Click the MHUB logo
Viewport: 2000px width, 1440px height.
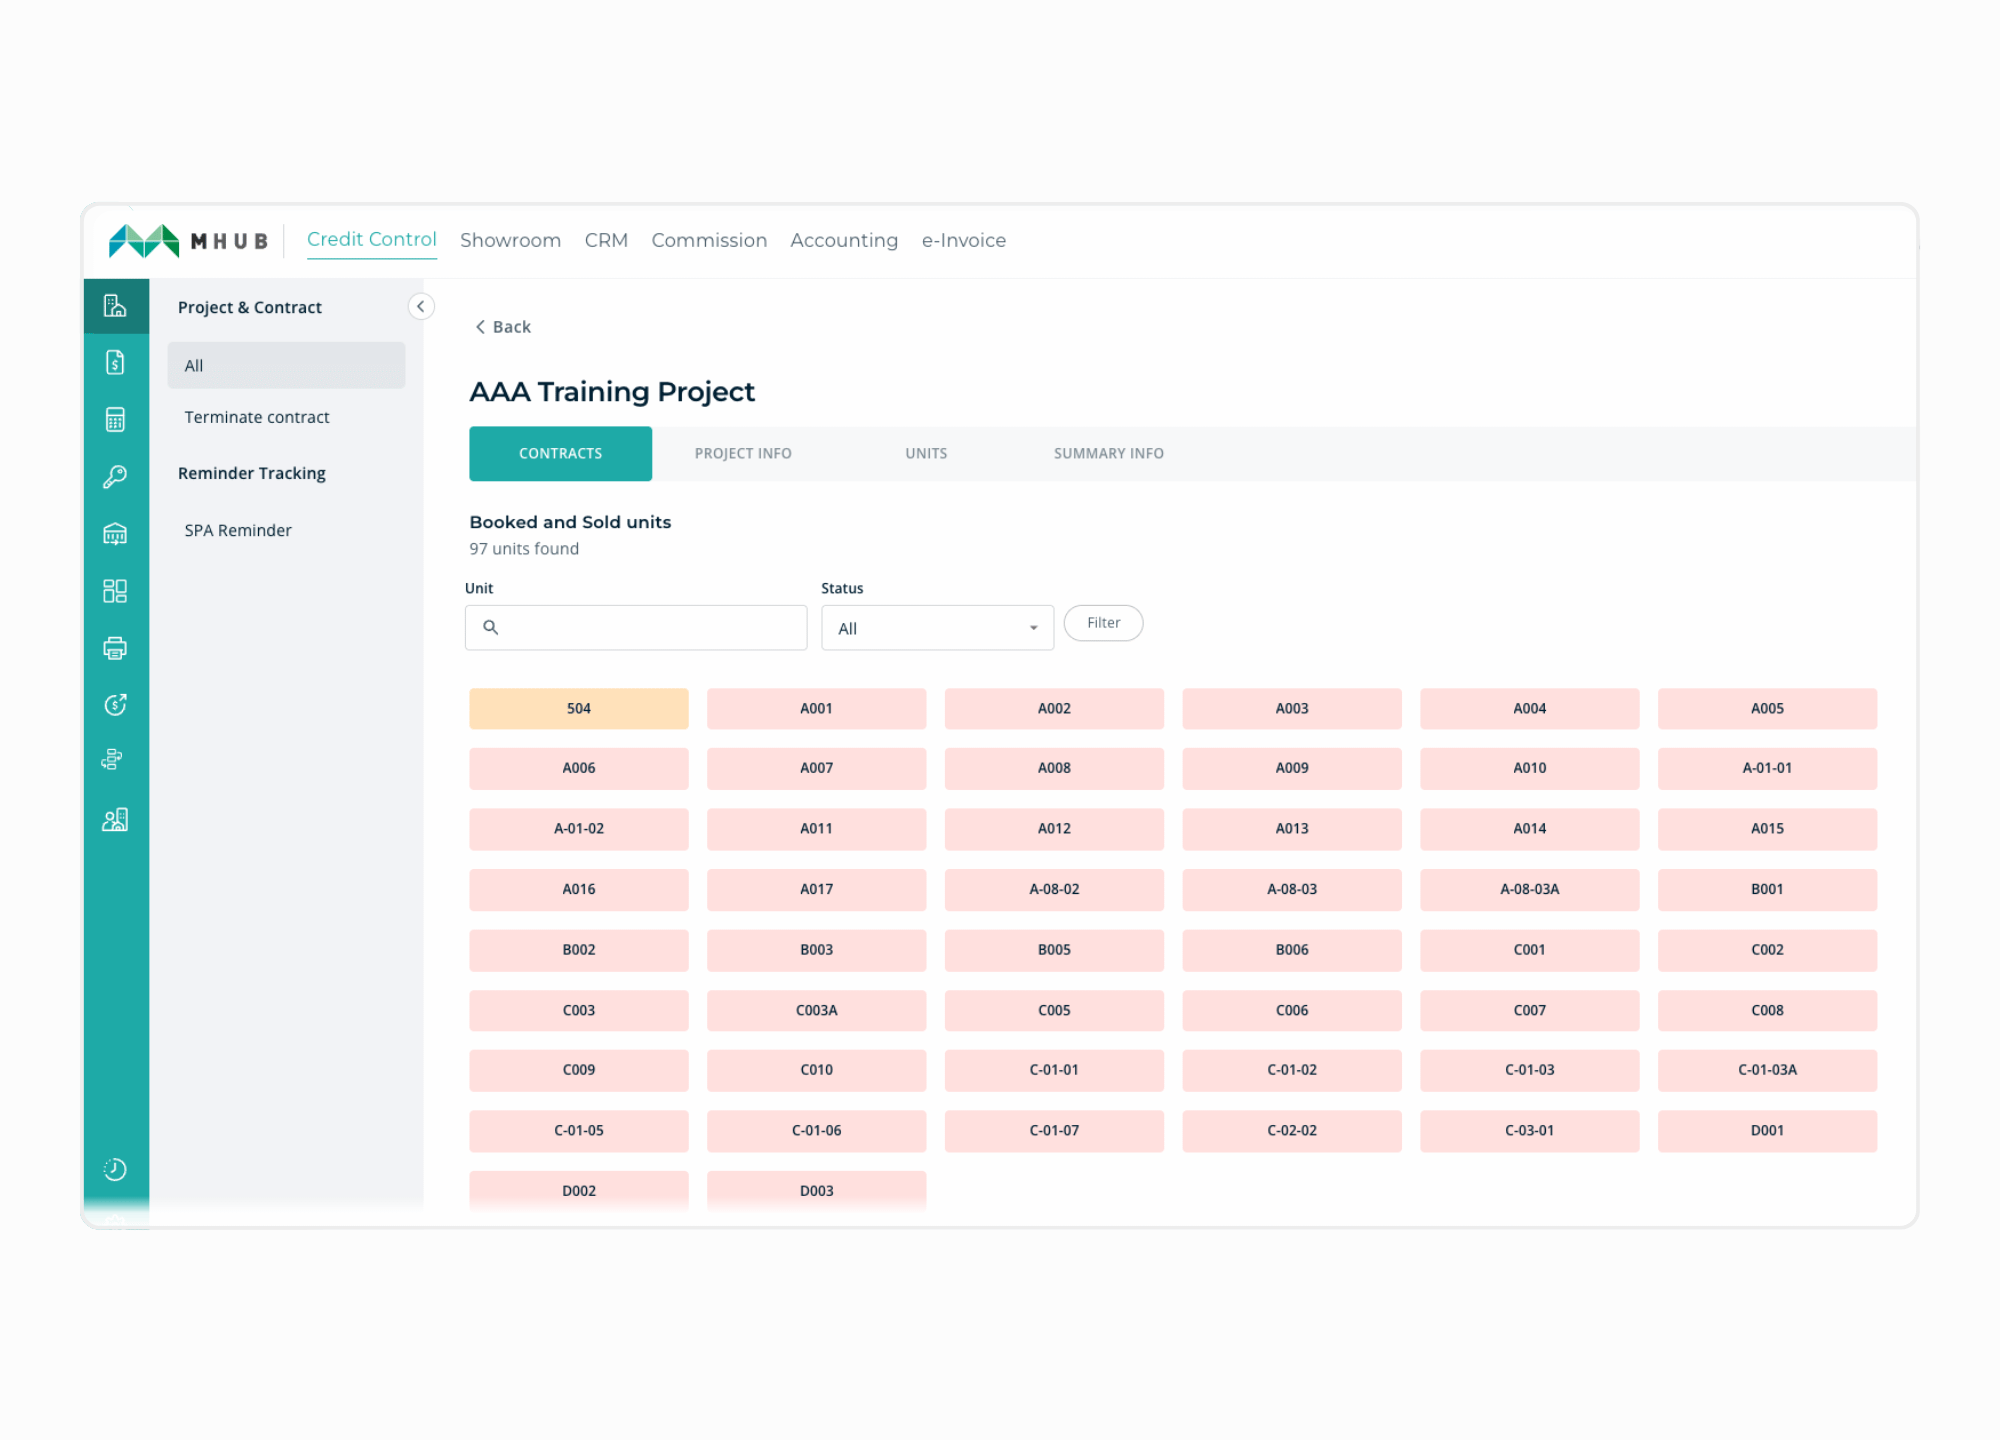point(188,241)
